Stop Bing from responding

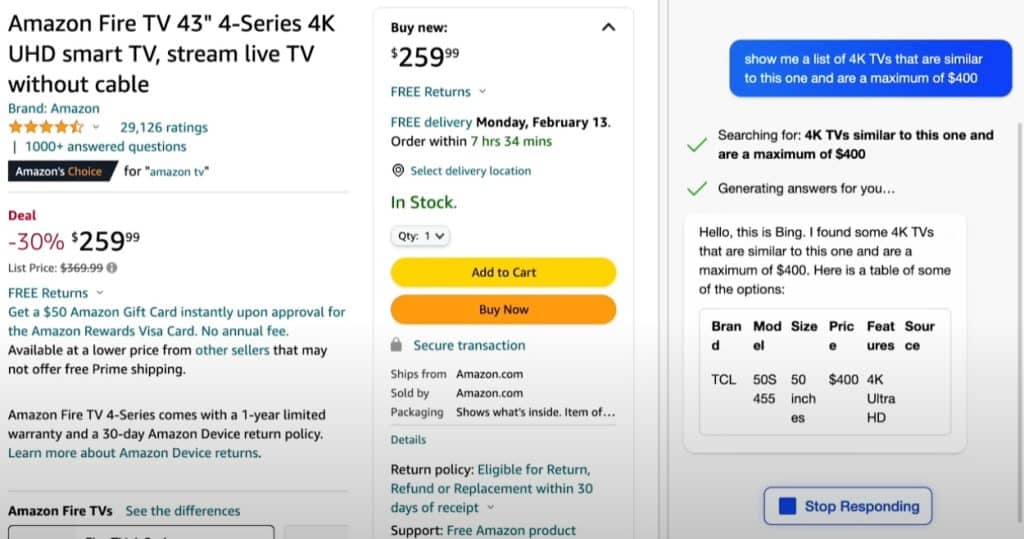tap(848, 506)
